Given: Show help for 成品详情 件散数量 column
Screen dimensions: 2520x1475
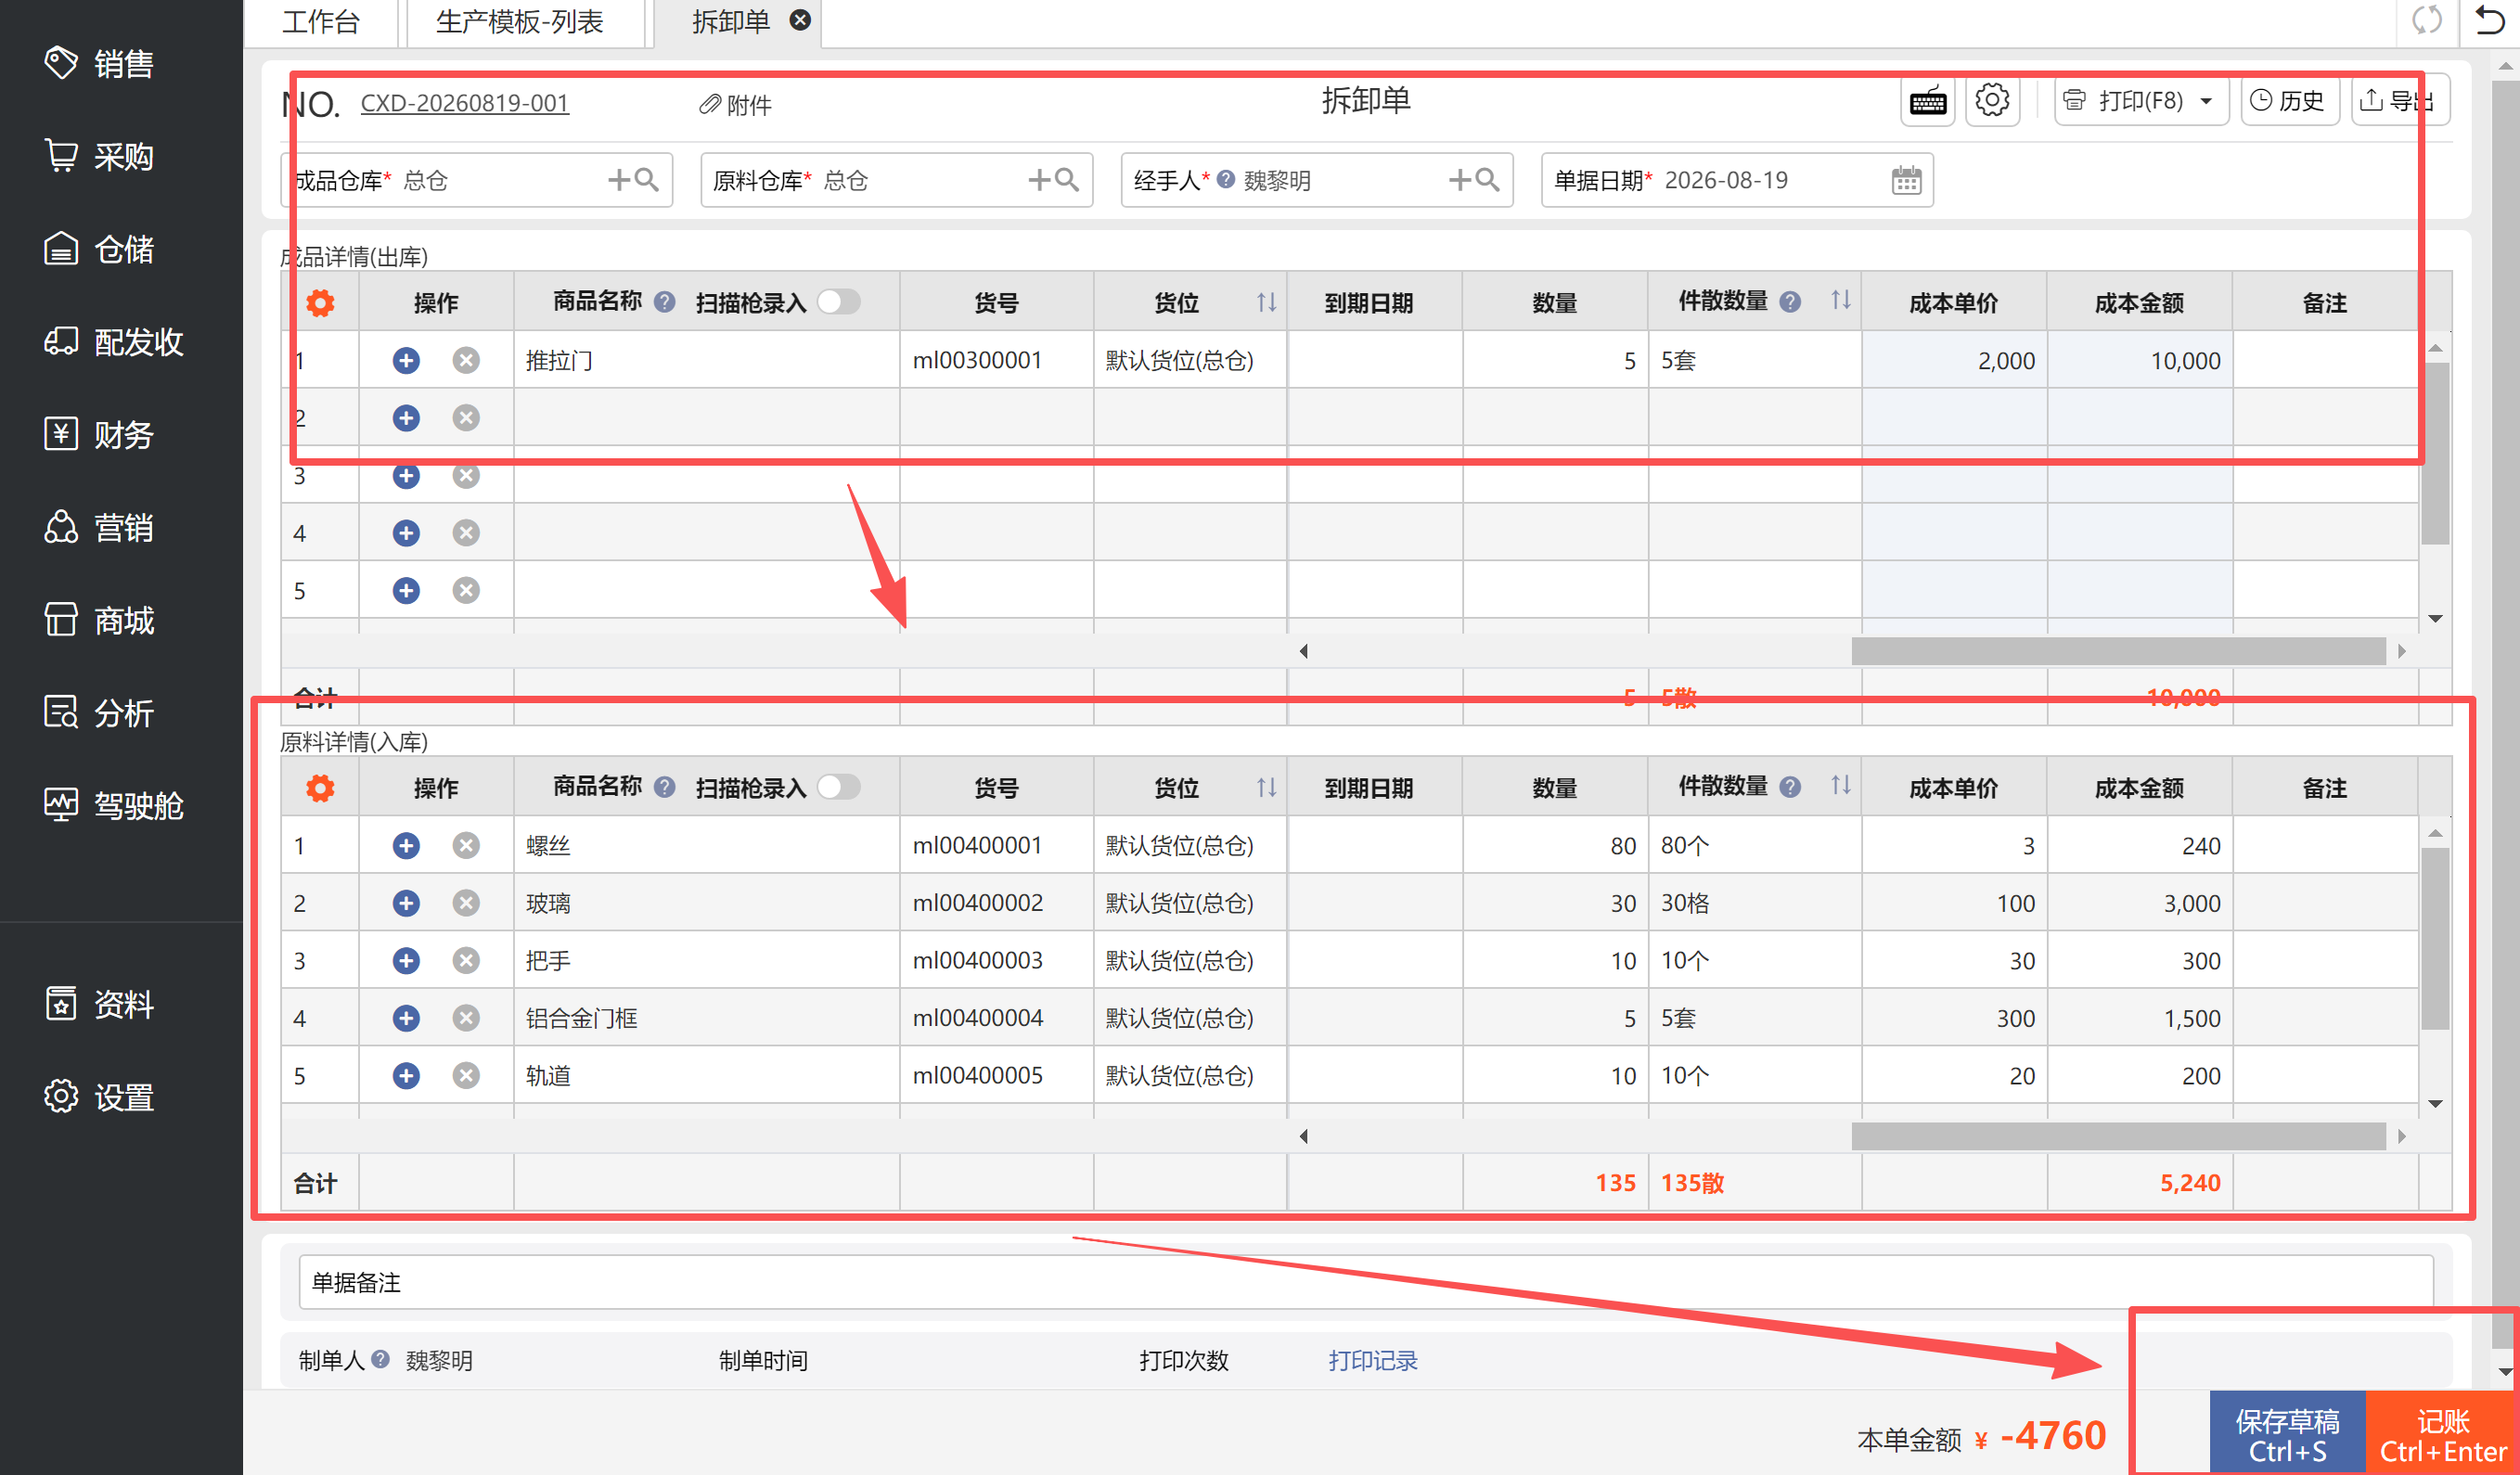Looking at the screenshot, I should click(x=1790, y=301).
